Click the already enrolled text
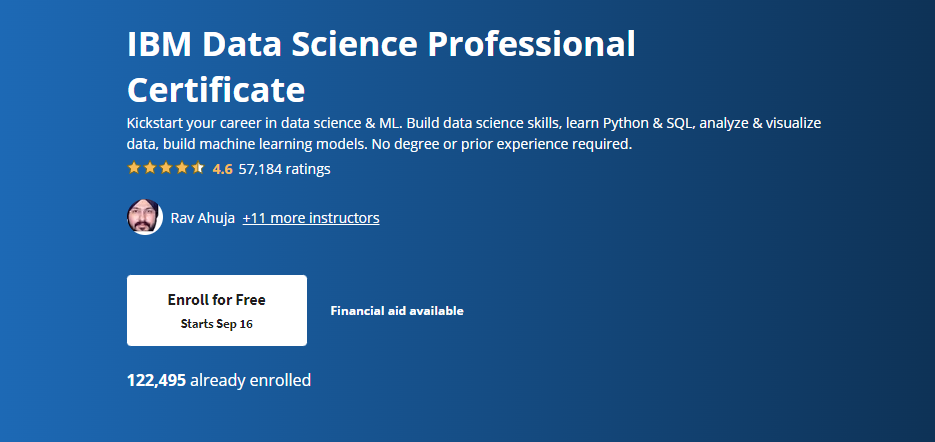Screen dimensions: 935x442 (x=250, y=380)
